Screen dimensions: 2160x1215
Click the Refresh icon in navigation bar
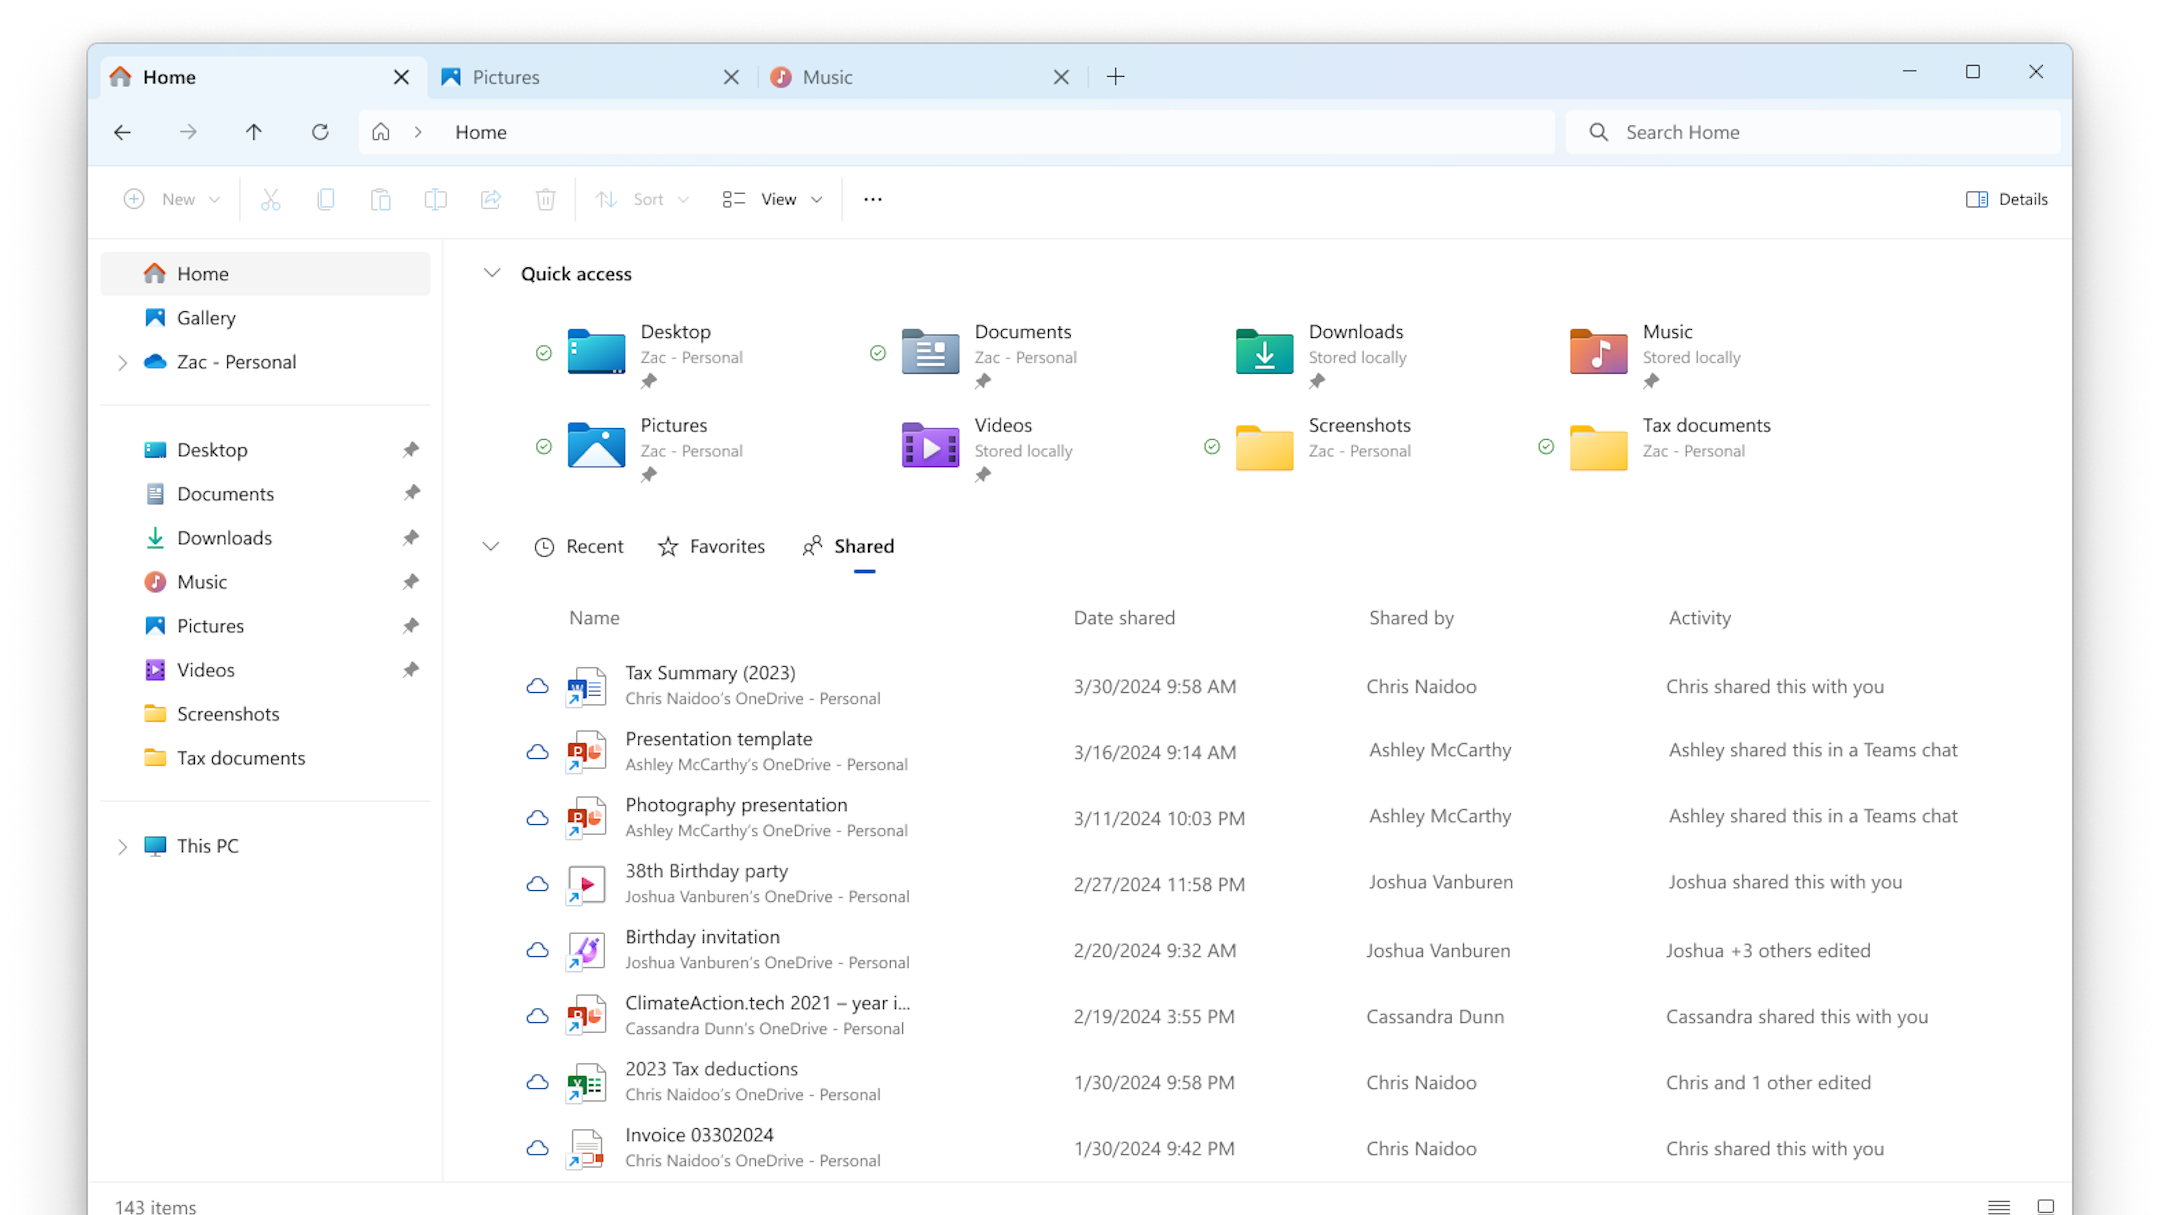pos(320,132)
